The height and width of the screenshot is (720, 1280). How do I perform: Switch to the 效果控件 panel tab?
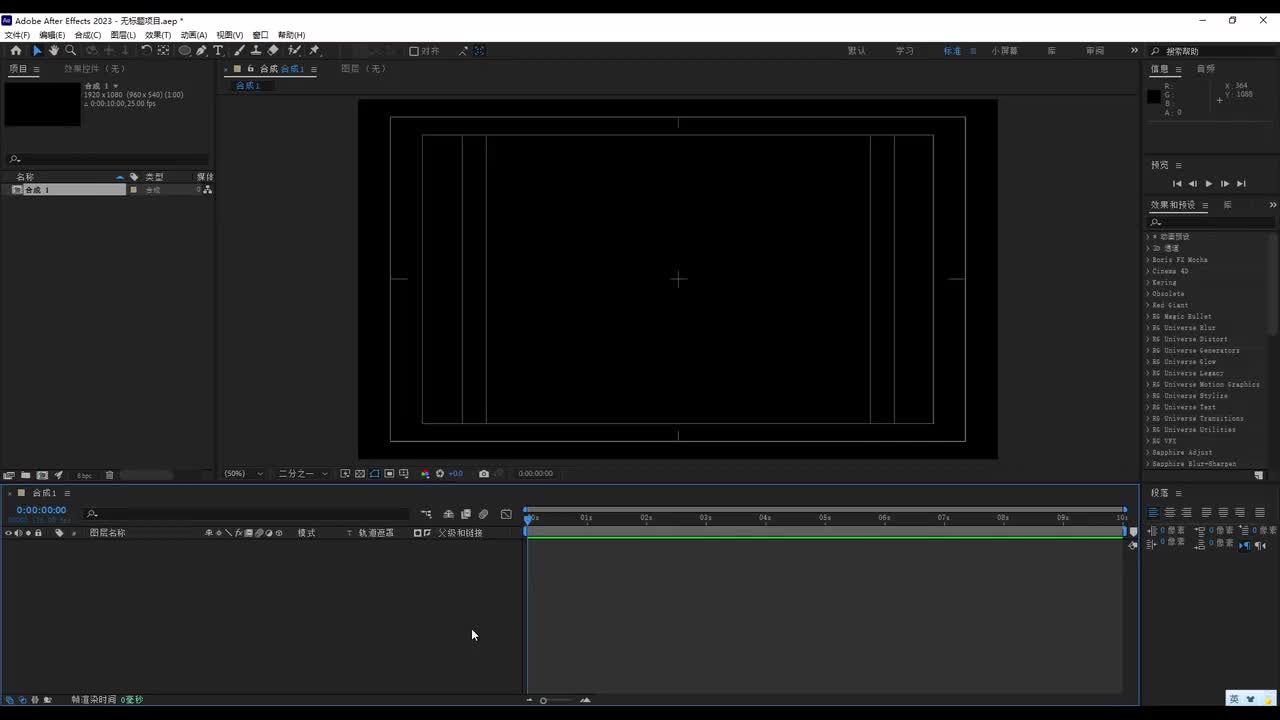coord(95,69)
